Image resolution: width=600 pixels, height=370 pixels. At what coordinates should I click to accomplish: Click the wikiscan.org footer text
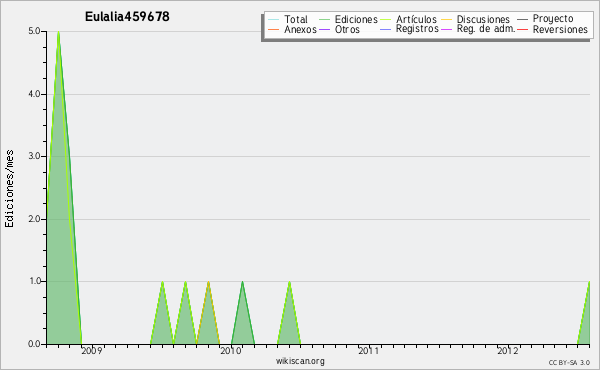pyautogui.click(x=300, y=361)
